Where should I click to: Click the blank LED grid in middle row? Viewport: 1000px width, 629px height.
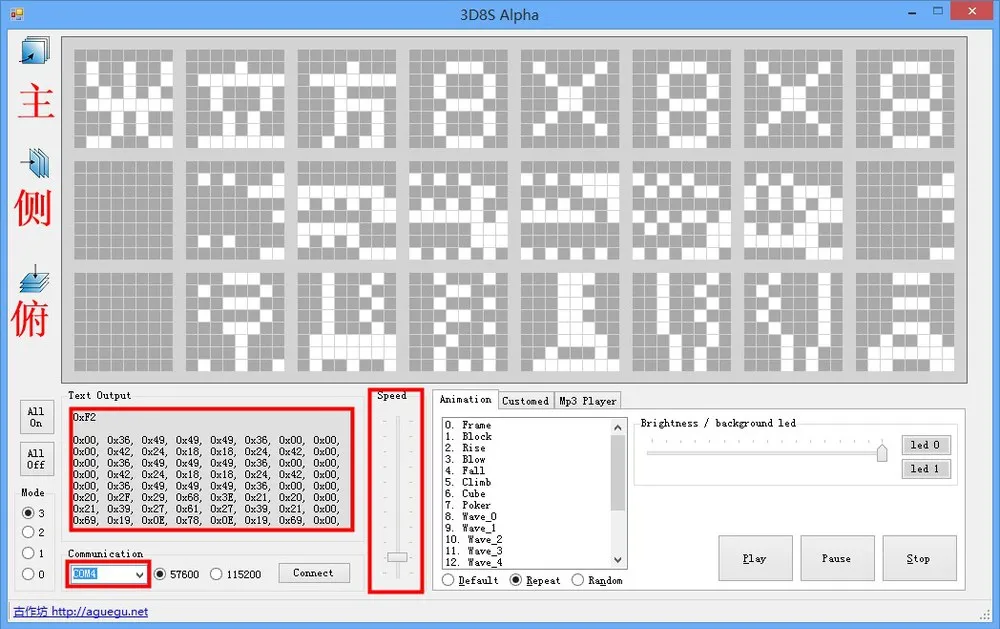(124, 211)
